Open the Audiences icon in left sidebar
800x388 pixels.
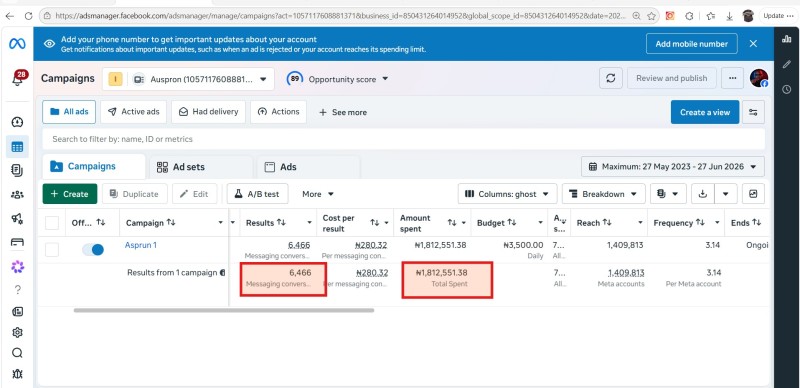pyautogui.click(x=17, y=195)
